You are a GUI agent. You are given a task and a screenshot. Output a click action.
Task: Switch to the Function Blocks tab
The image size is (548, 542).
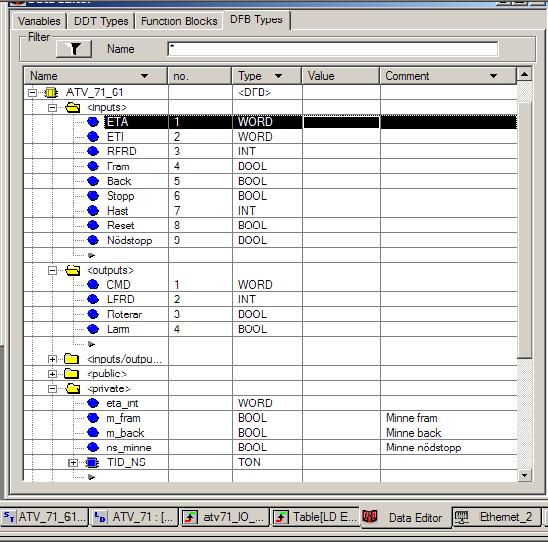[x=179, y=21]
